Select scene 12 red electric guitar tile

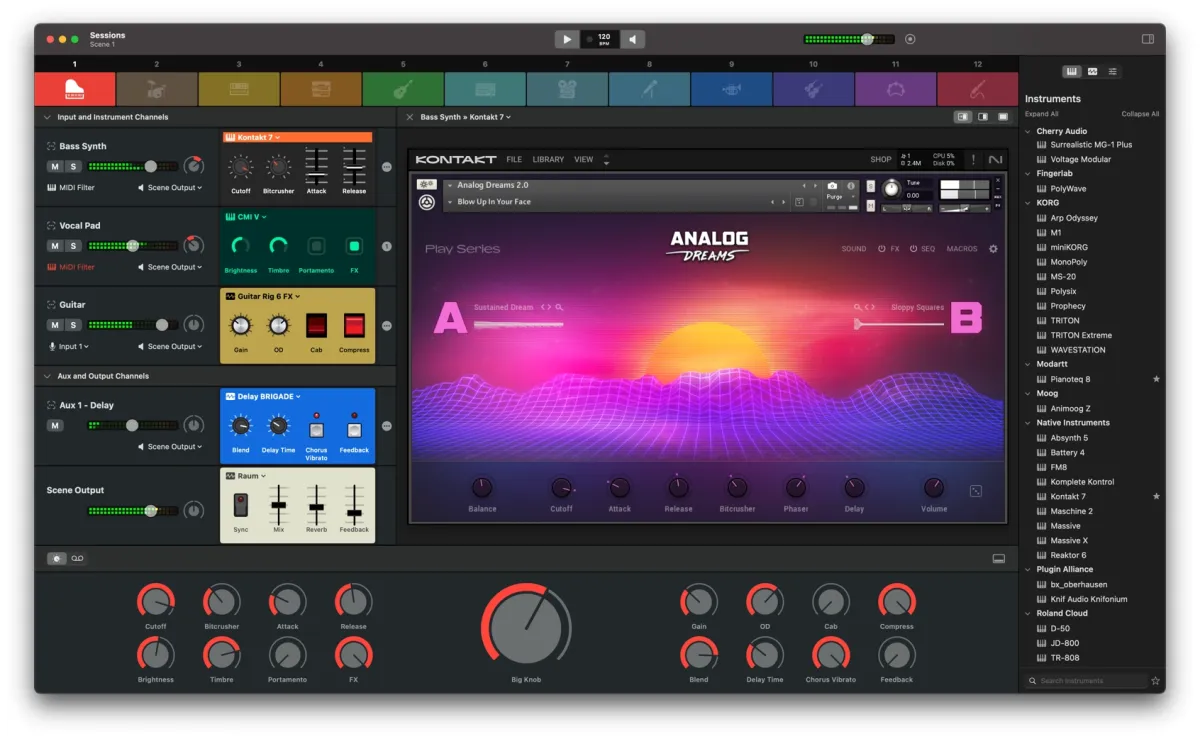tap(977, 88)
